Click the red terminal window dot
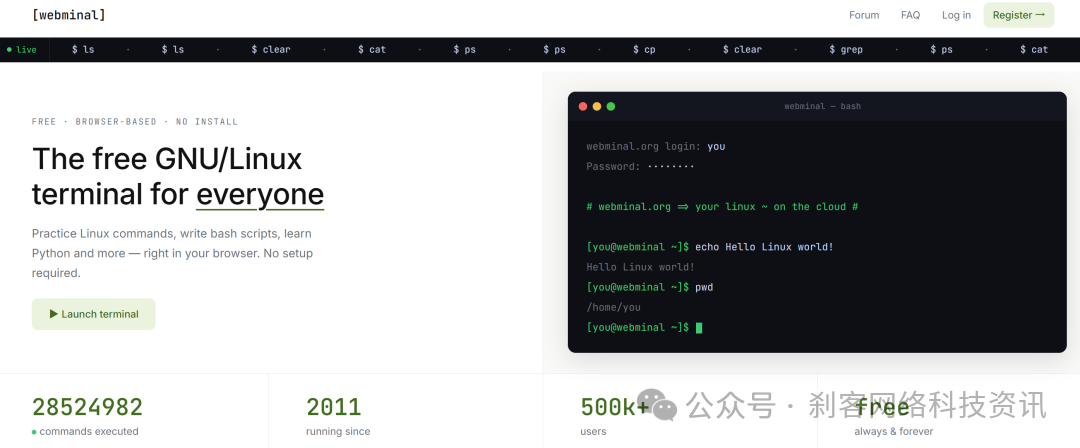The height and width of the screenshot is (448, 1080). click(583, 106)
